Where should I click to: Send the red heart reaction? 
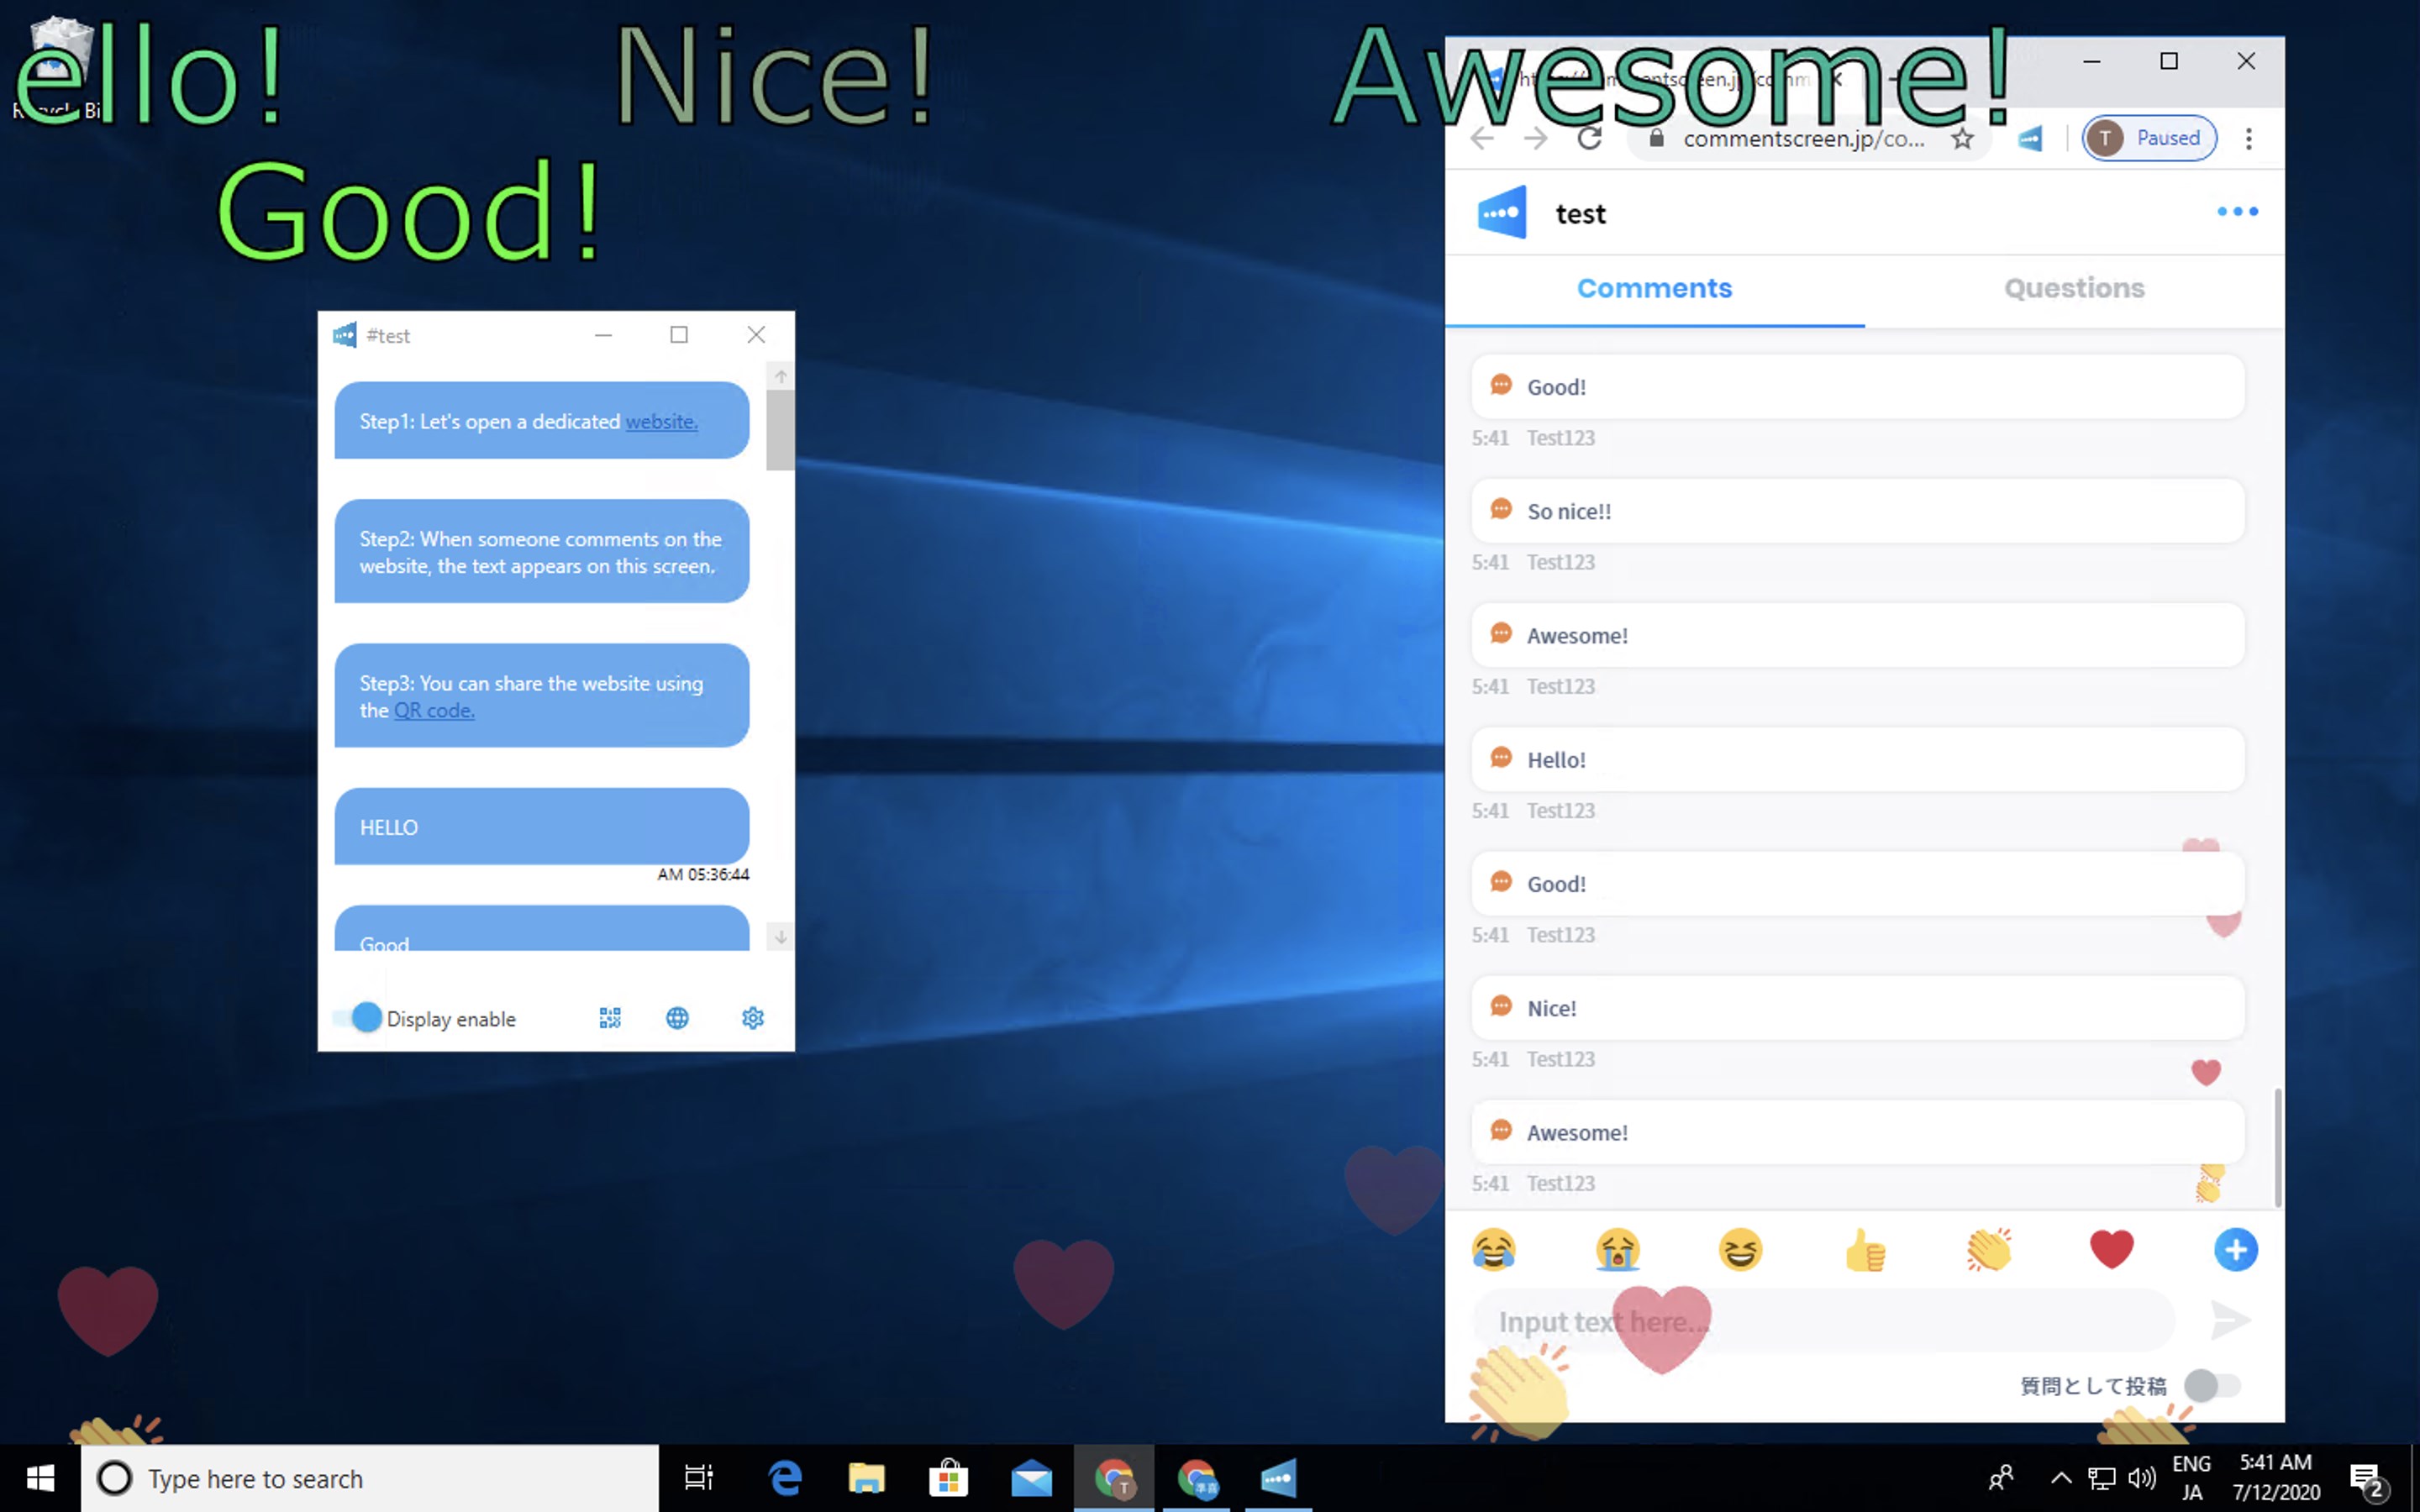coord(2111,1250)
